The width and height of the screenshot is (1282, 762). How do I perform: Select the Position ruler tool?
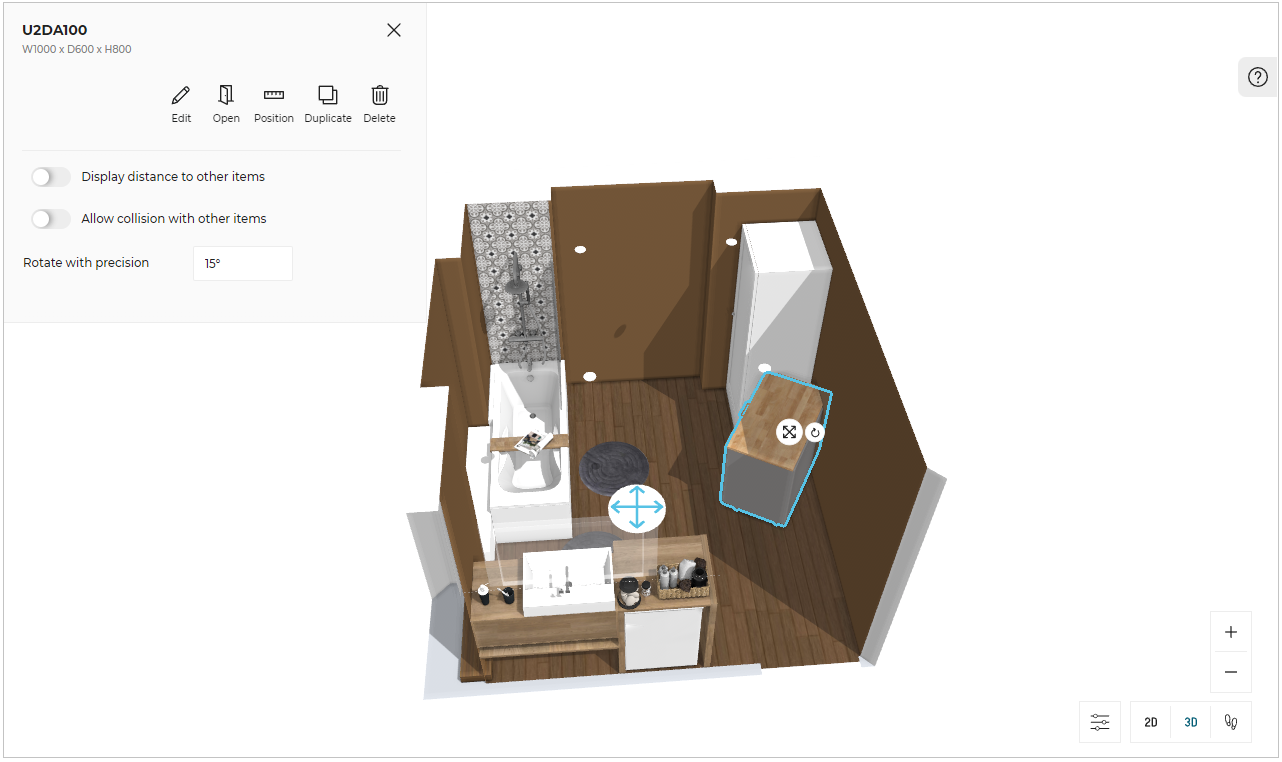point(274,104)
